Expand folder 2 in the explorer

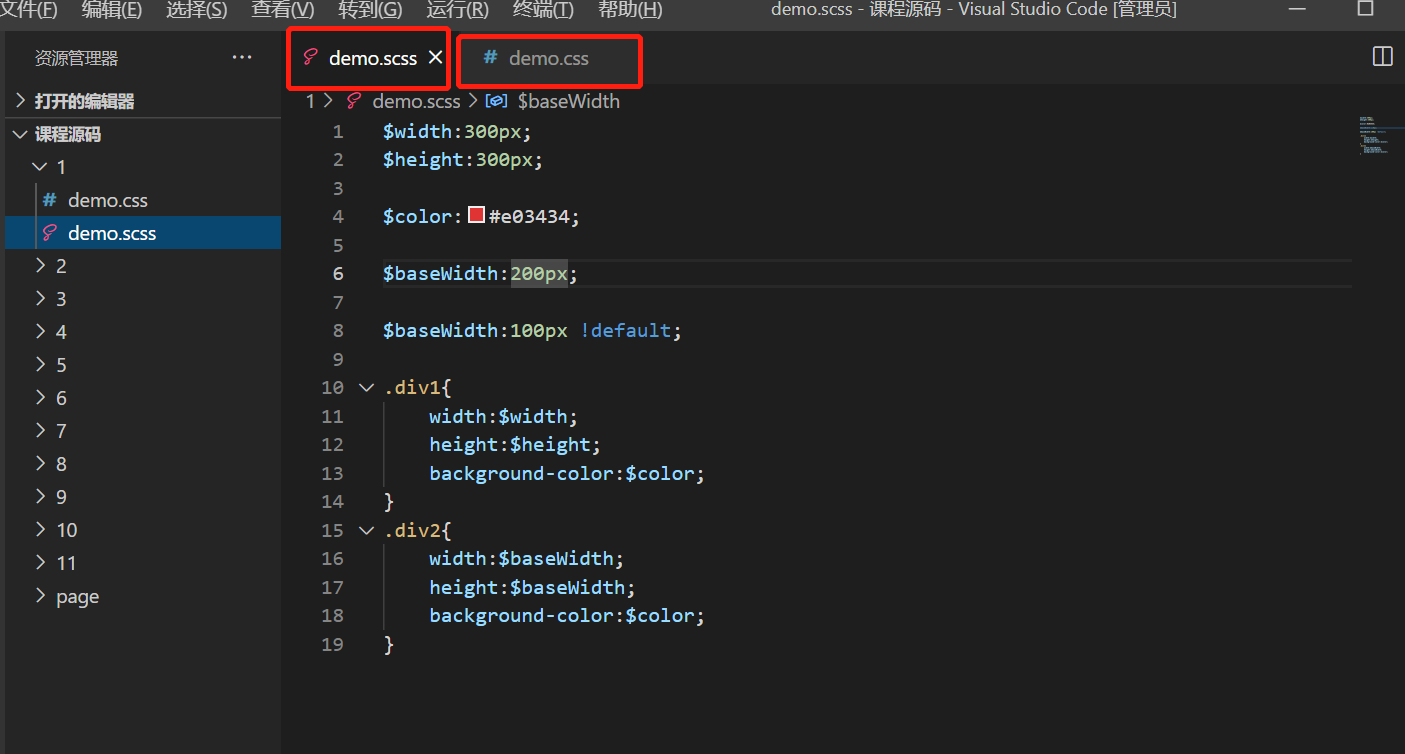tap(40, 266)
